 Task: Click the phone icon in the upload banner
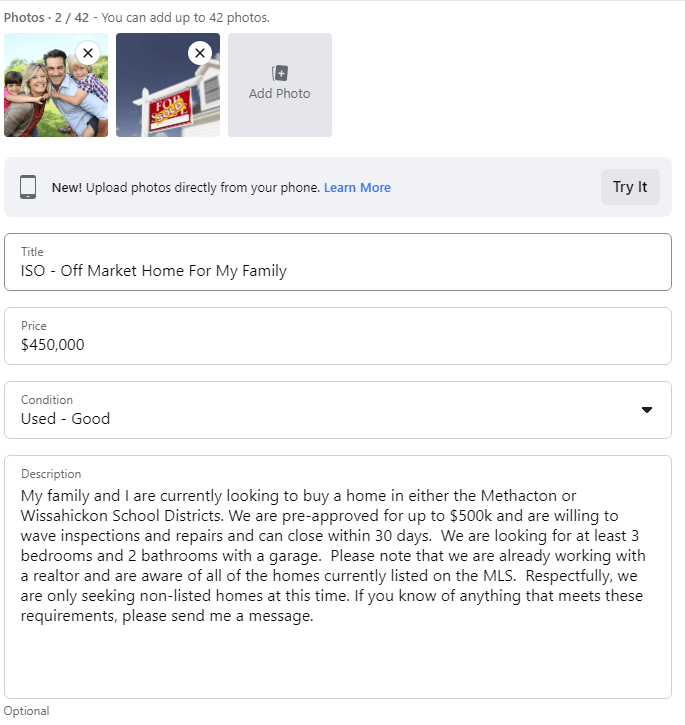[x=28, y=187]
